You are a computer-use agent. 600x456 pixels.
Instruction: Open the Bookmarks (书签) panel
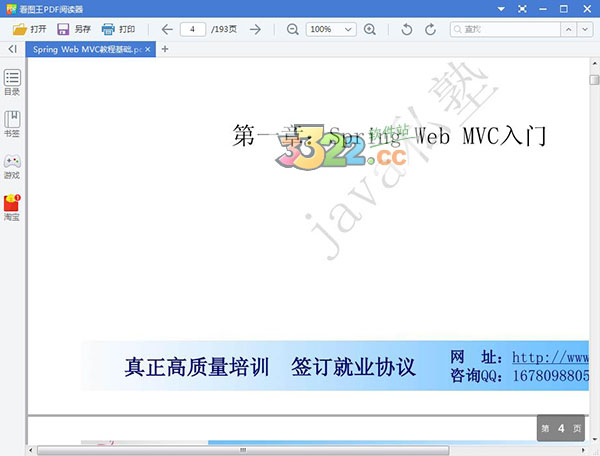[x=12, y=123]
